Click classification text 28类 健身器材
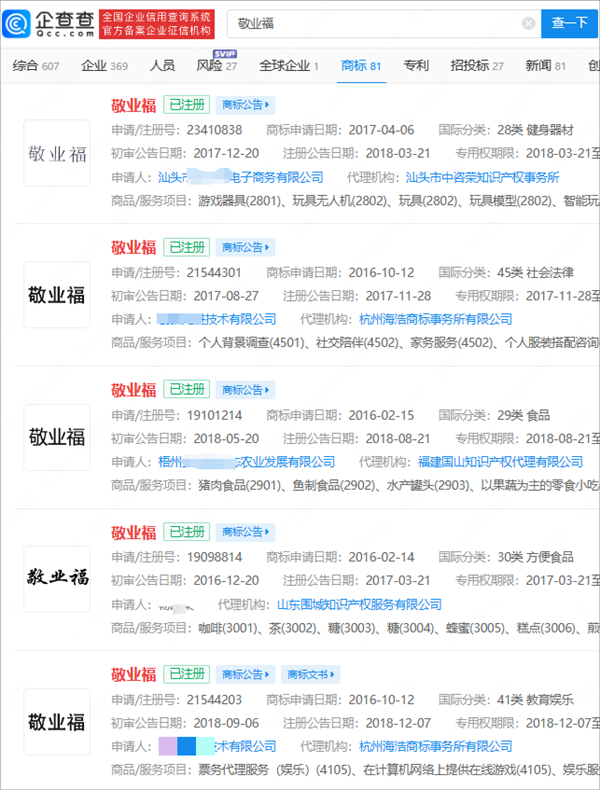The width and height of the screenshot is (600, 790). coord(536,130)
